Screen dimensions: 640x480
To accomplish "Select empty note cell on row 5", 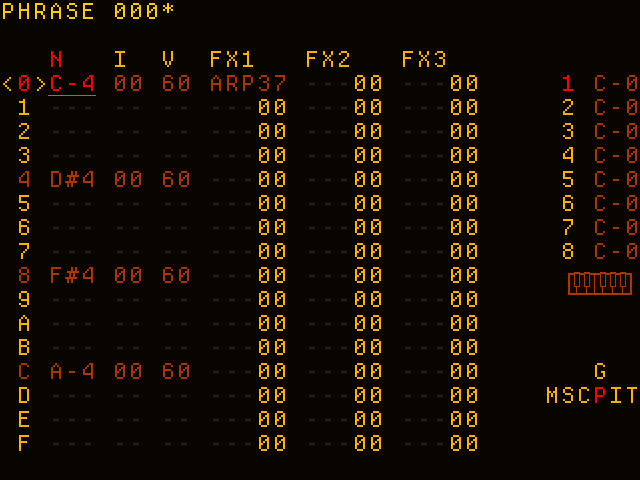I will (72, 204).
